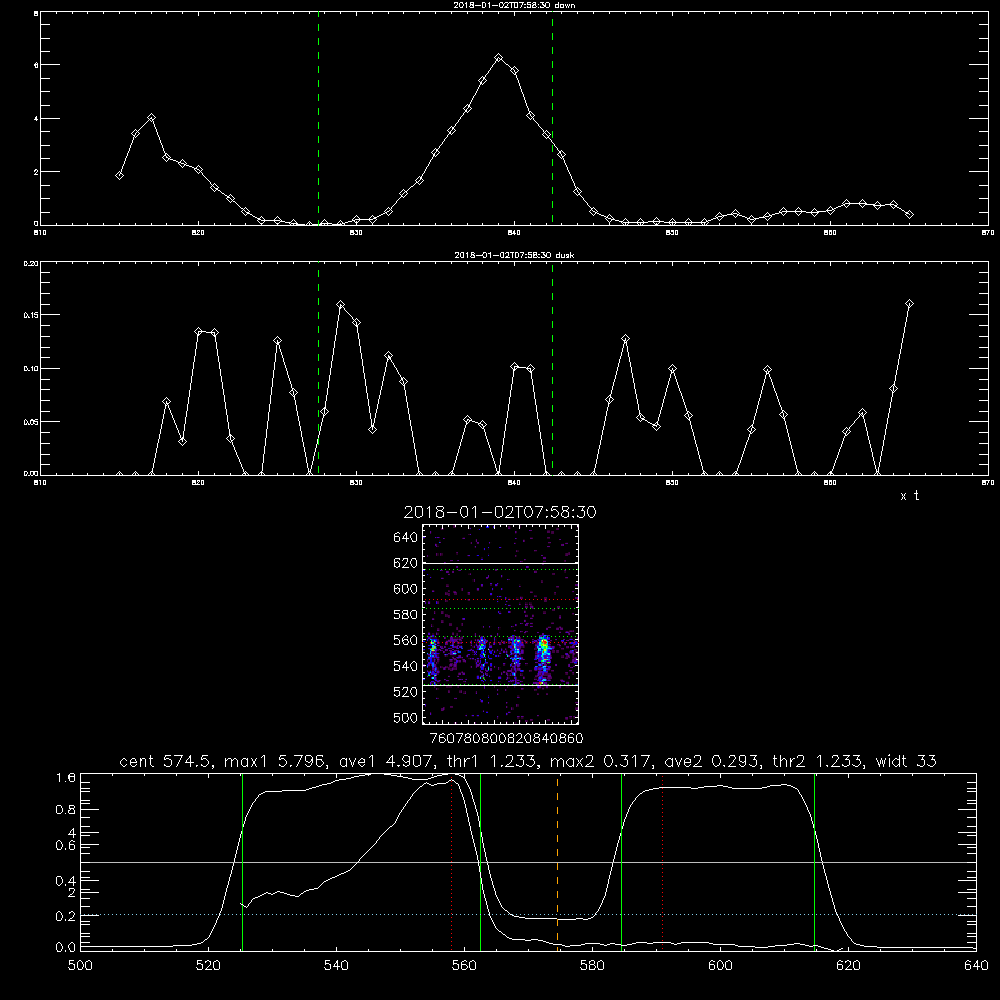
Task: Click the highest peak marker in dawn plot
Action: pyautogui.click(x=499, y=58)
